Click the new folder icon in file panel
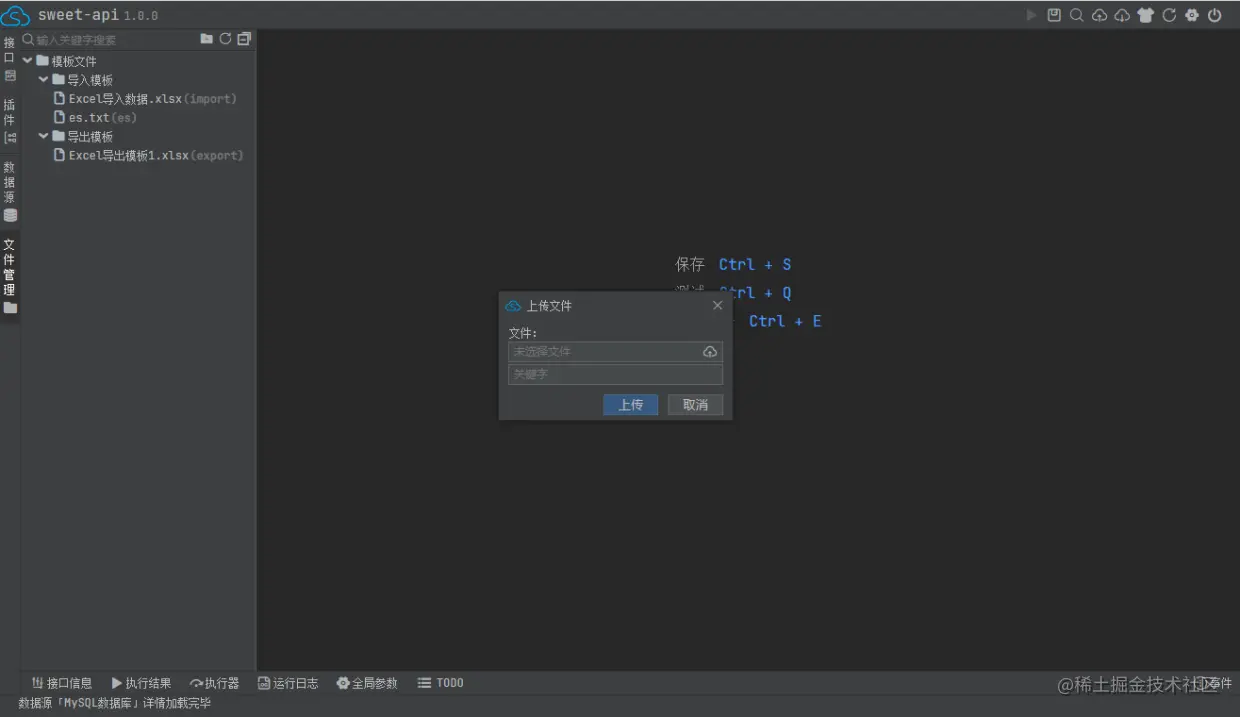1240x717 pixels. click(x=206, y=39)
